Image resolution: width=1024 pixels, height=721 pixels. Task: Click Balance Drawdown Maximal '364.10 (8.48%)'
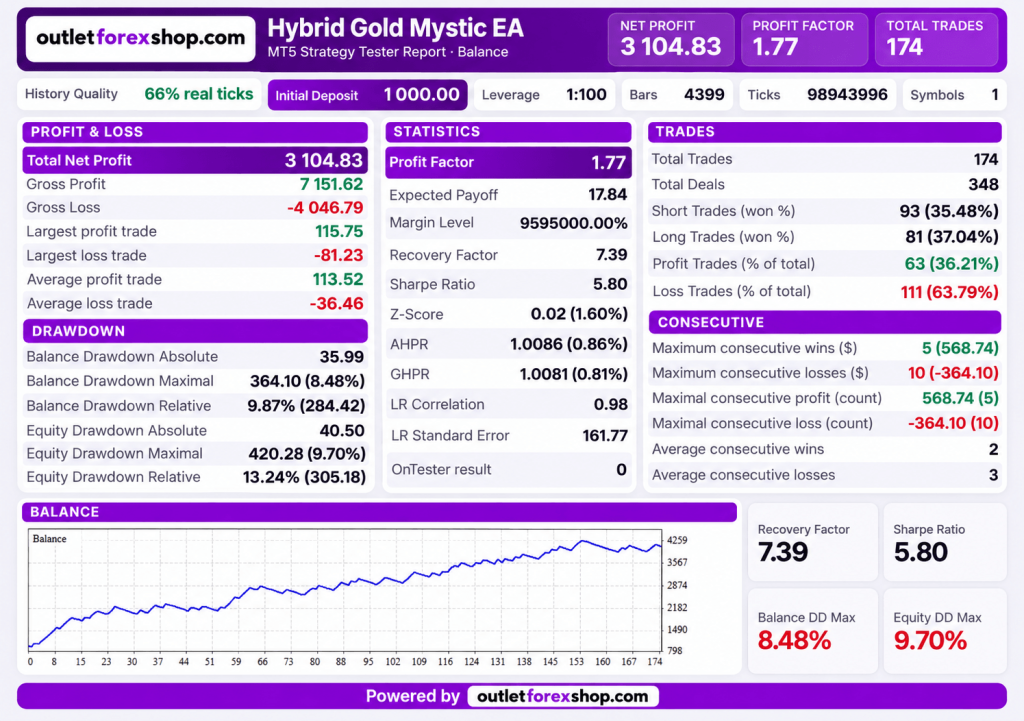tap(307, 381)
